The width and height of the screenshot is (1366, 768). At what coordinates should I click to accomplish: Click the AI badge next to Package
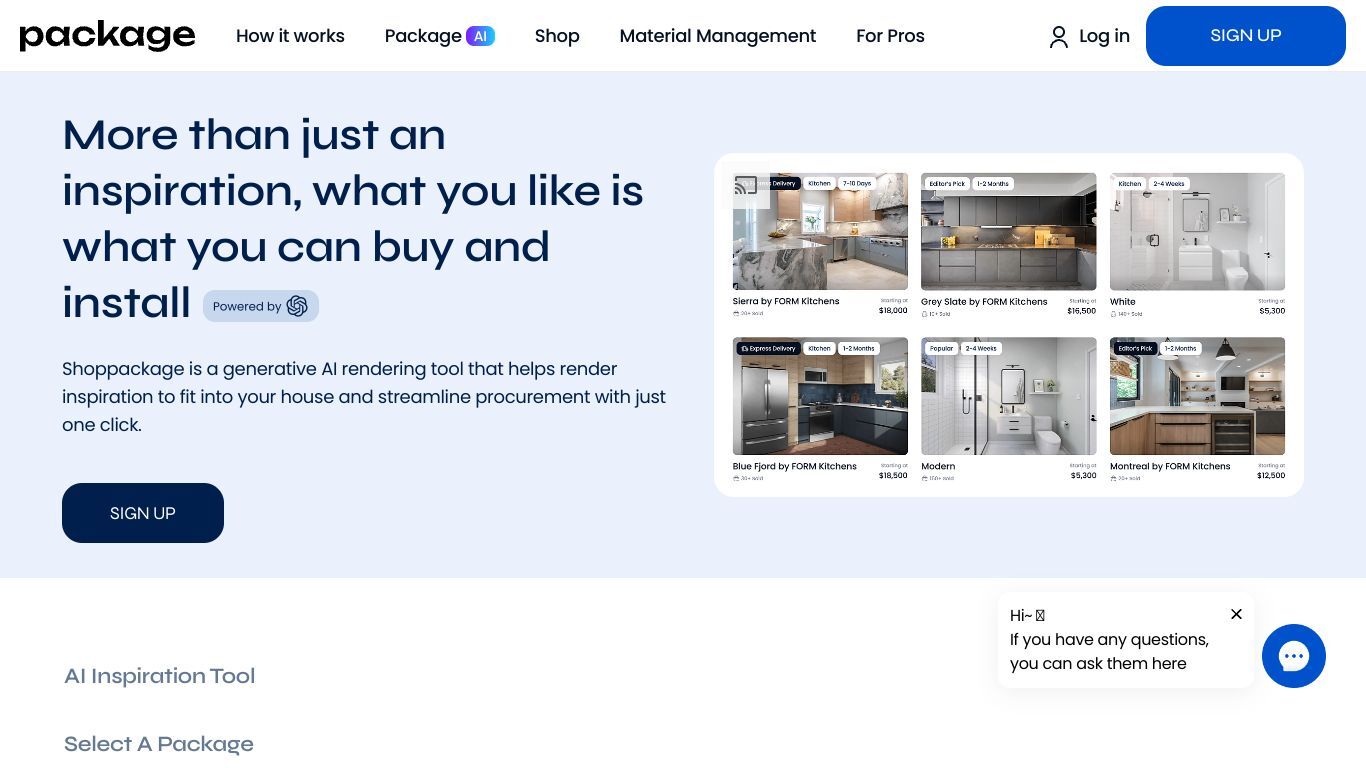(x=480, y=36)
